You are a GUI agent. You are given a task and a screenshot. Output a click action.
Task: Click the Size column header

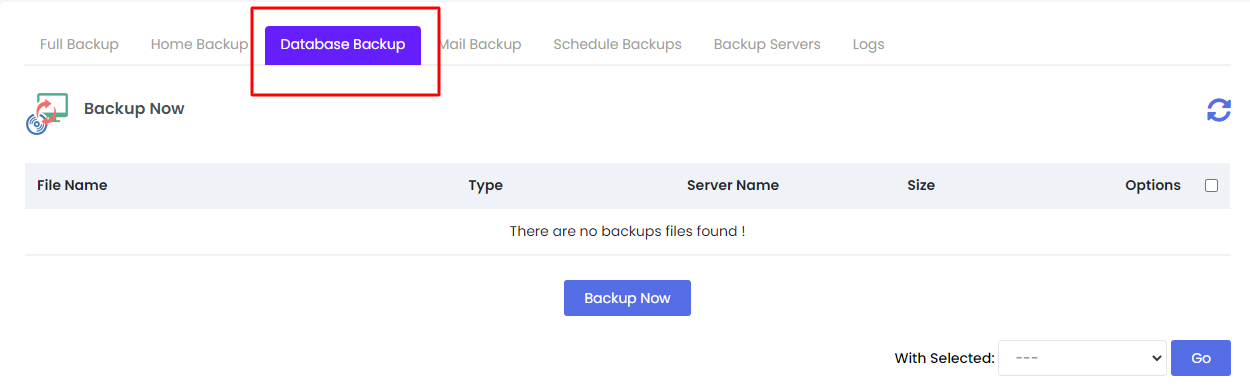click(x=921, y=185)
